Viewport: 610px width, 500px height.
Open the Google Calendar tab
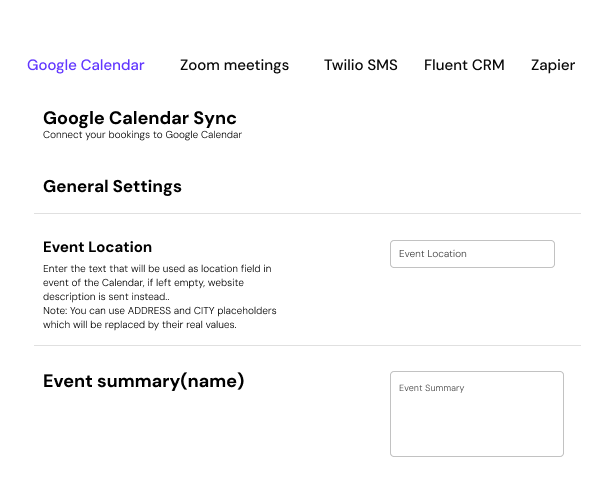click(x=86, y=65)
